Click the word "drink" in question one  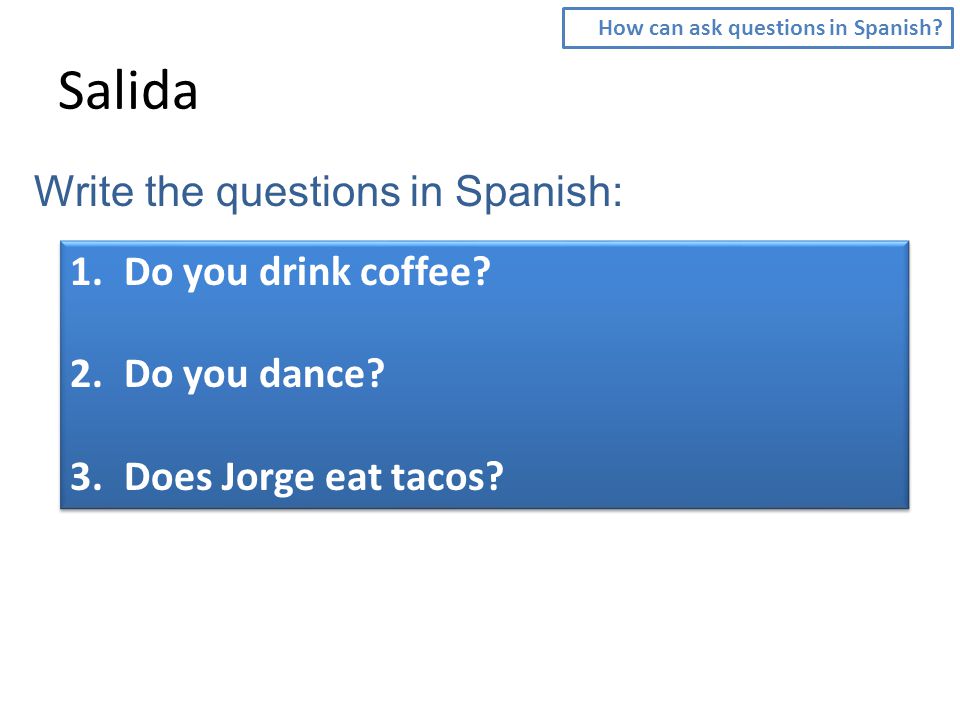click(304, 272)
